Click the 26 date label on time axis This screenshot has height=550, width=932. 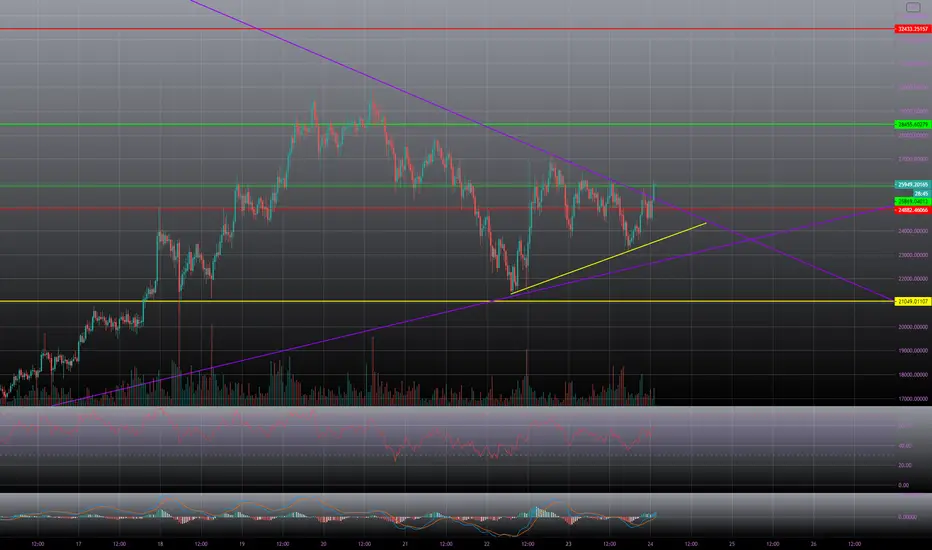pyautogui.click(x=814, y=543)
